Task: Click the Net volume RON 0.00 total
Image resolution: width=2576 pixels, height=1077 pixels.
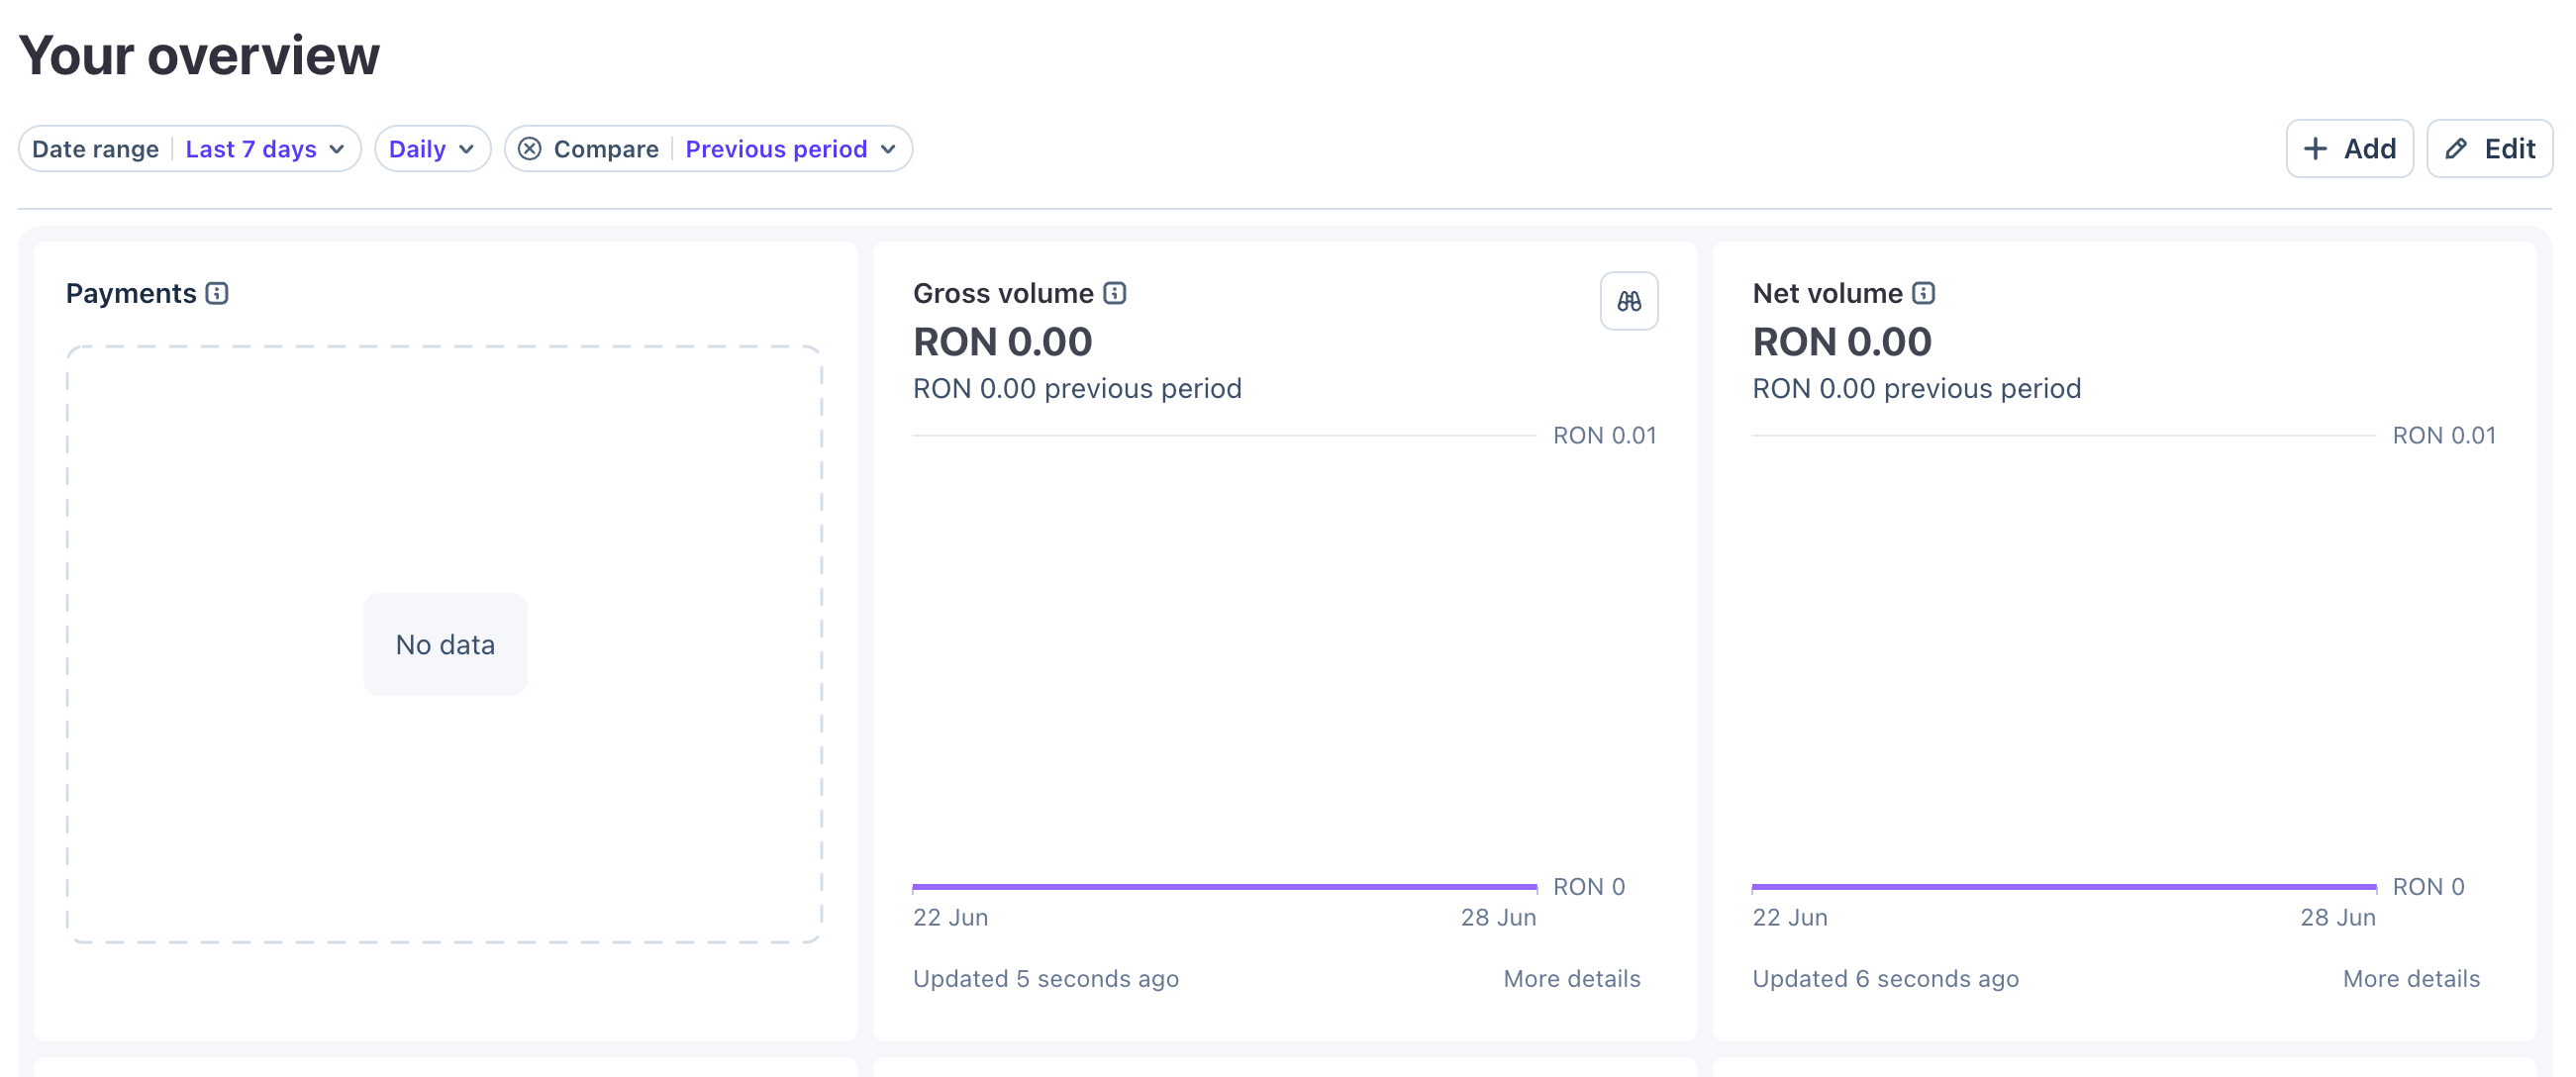Action: tap(1842, 342)
